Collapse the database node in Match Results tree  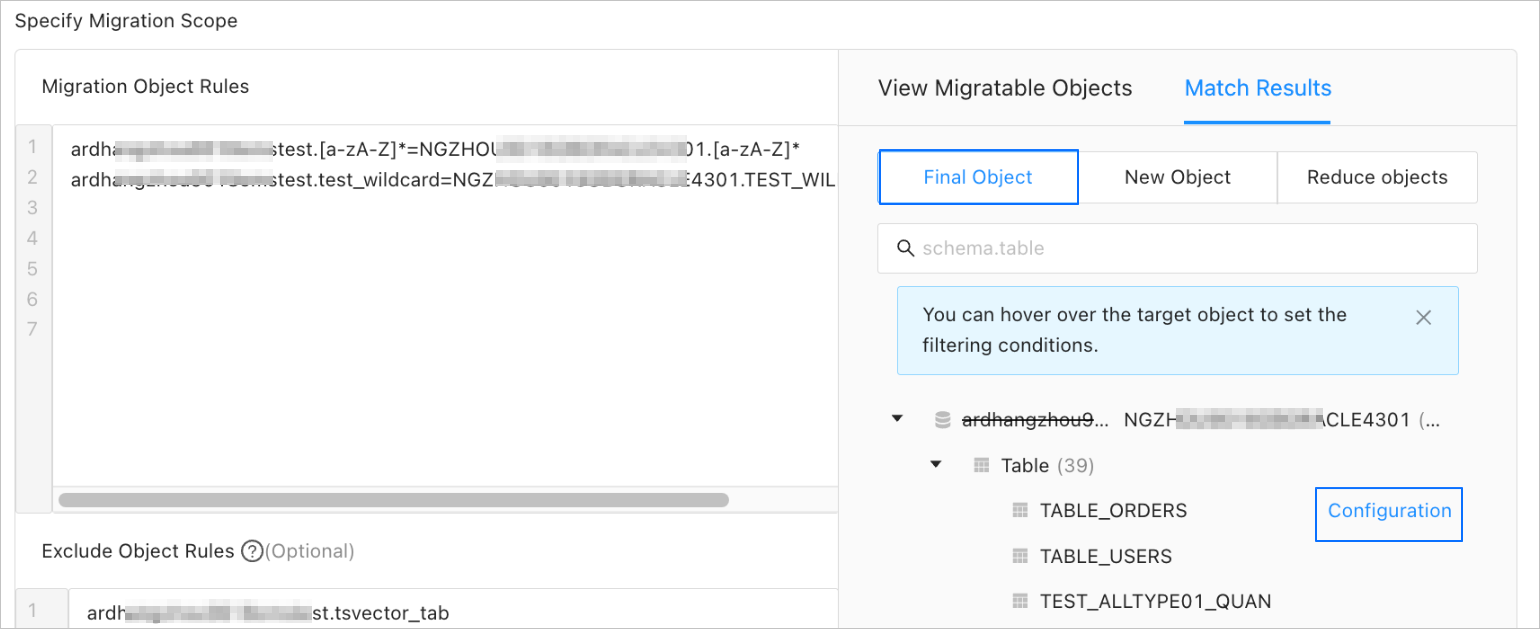click(x=897, y=419)
